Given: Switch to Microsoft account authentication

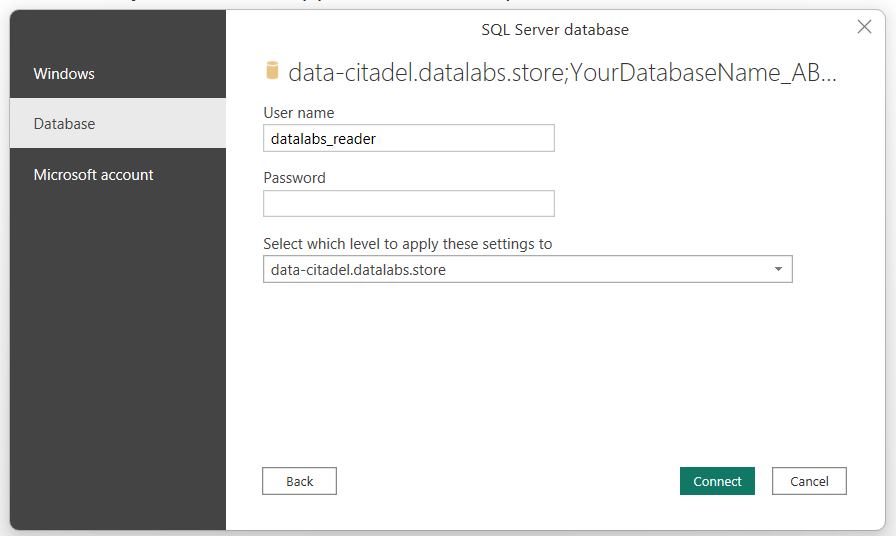Looking at the screenshot, I should pos(118,174).
